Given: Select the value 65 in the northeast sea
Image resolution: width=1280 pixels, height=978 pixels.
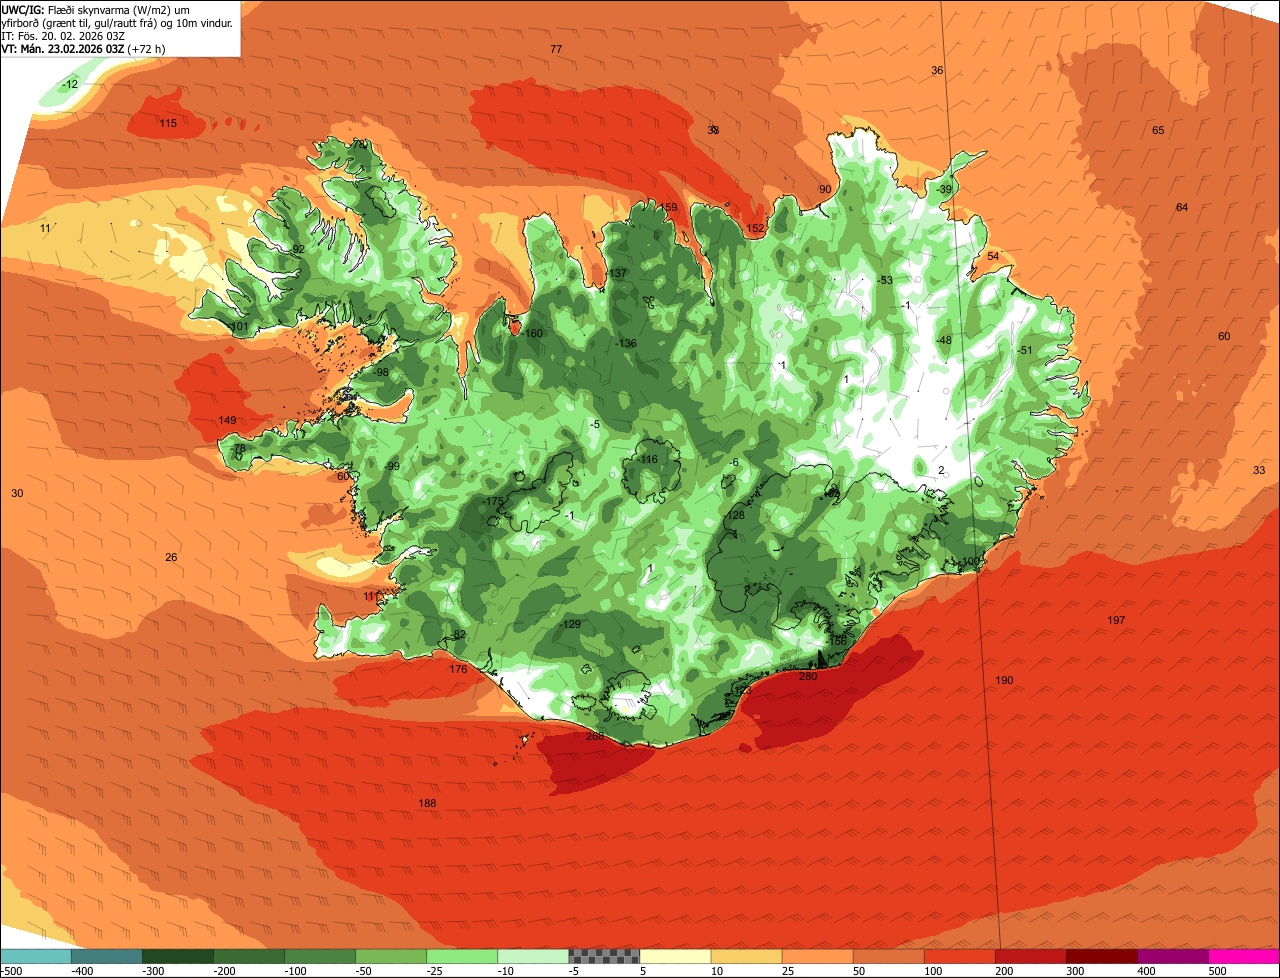Looking at the screenshot, I should click(x=1158, y=131).
